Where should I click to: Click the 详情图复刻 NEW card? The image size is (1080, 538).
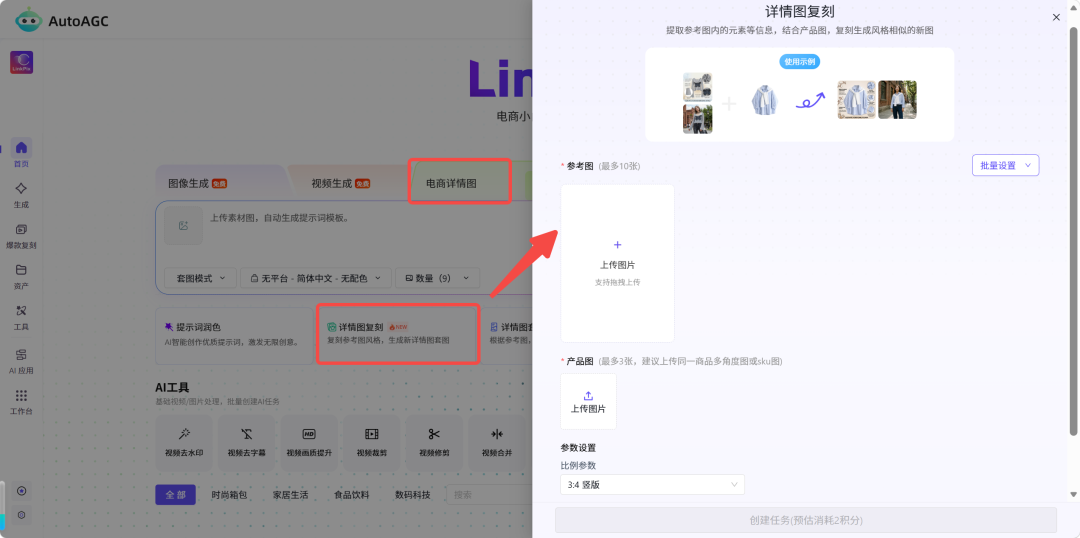point(397,334)
